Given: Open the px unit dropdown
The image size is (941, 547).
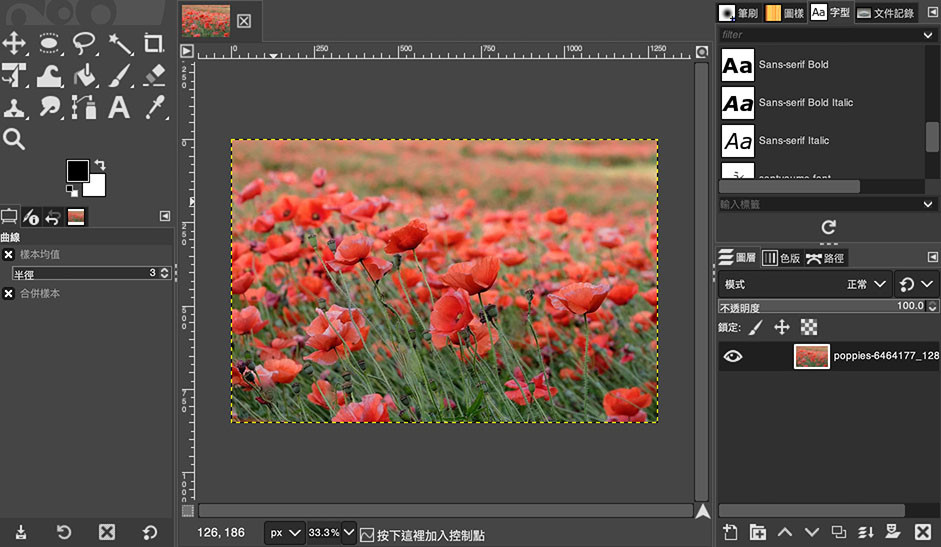Looking at the screenshot, I should coord(284,533).
